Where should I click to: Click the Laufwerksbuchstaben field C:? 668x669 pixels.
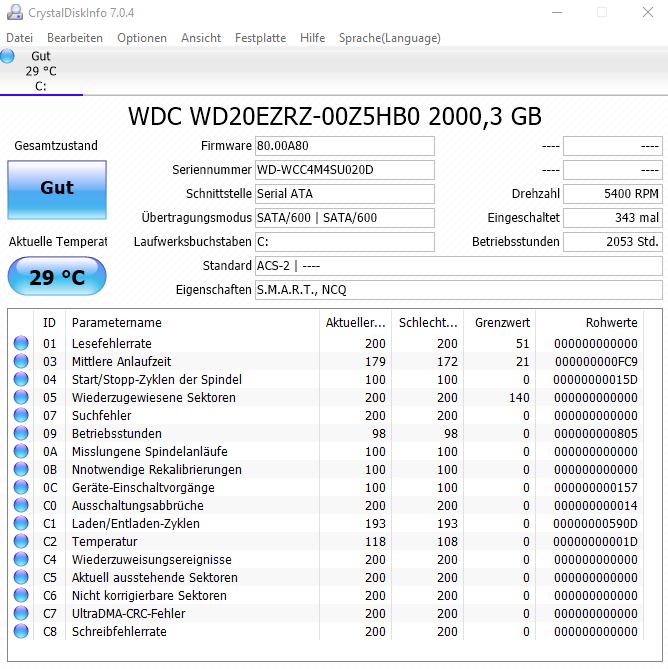(345, 242)
